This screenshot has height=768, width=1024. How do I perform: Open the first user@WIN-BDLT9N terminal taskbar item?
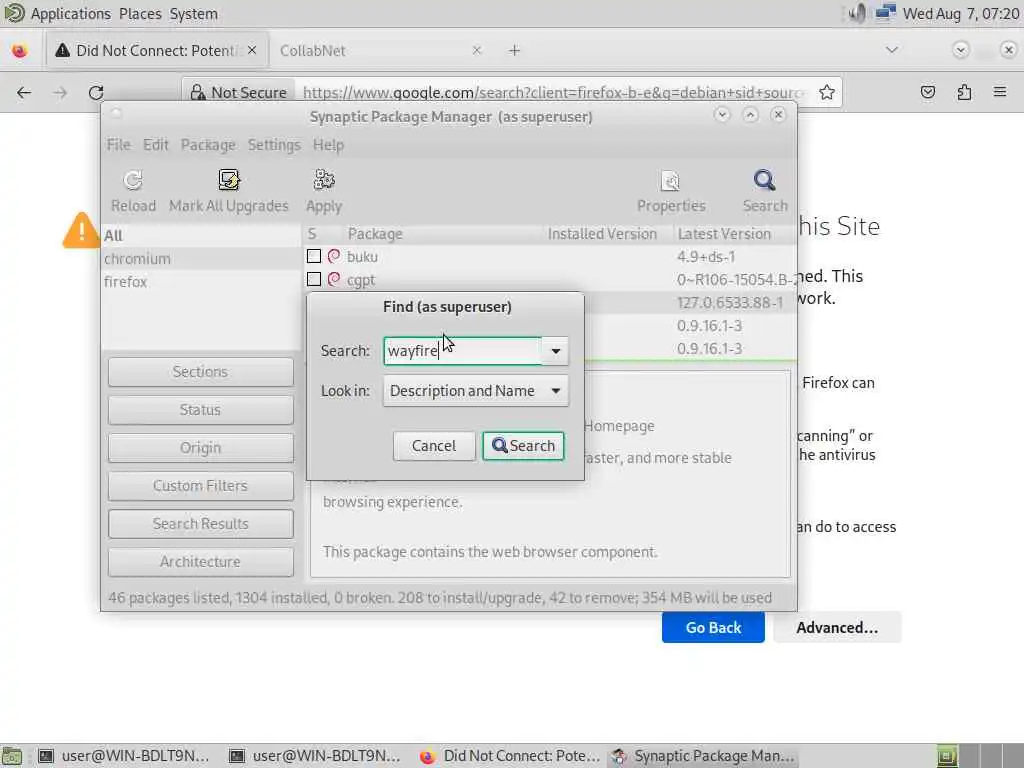(x=124, y=756)
